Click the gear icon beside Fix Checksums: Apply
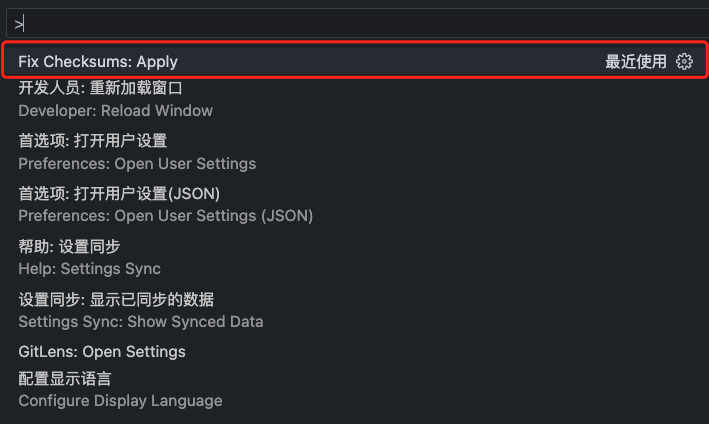The width and height of the screenshot is (709, 424). click(x=684, y=61)
